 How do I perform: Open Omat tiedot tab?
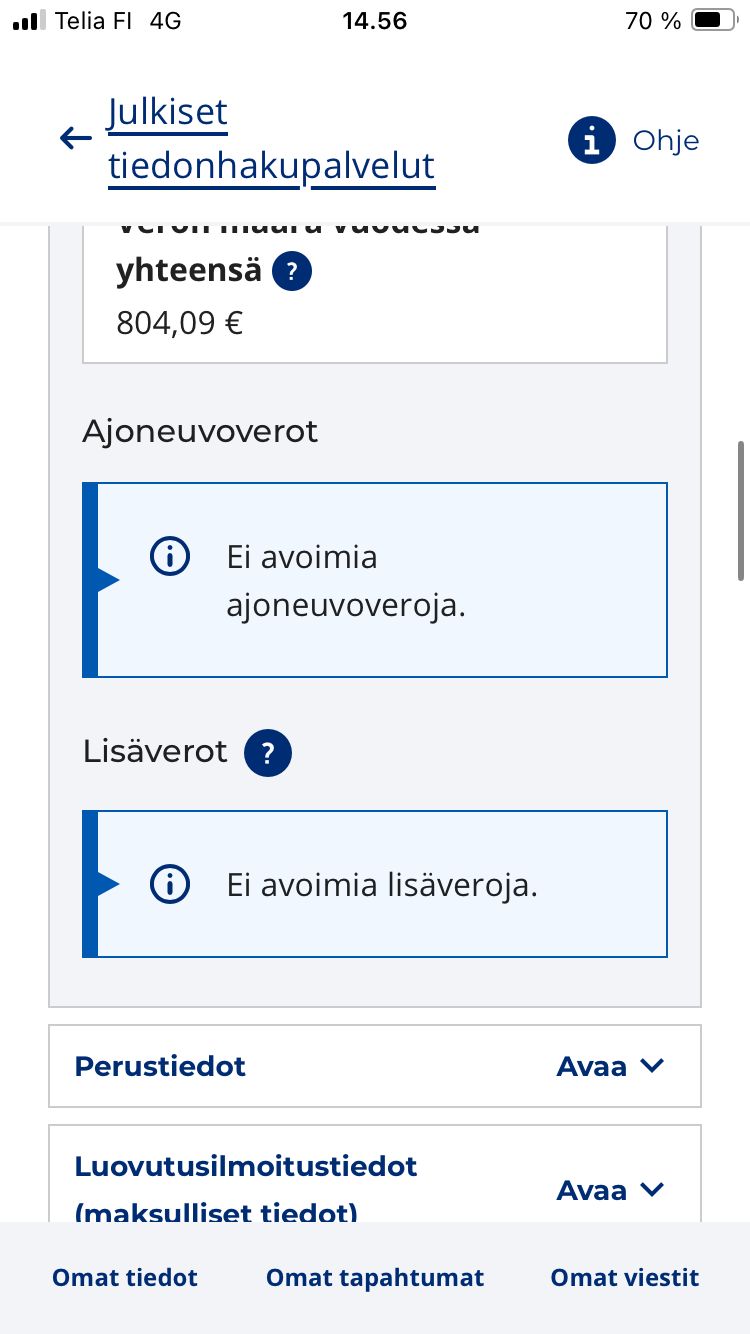(x=125, y=1277)
